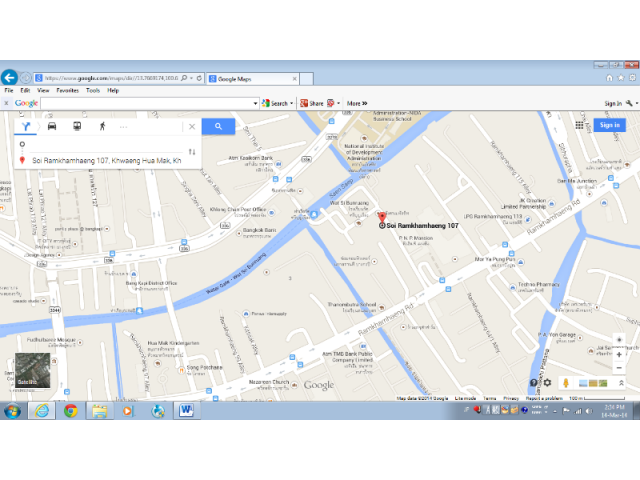Open the Favorites menu
The height and width of the screenshot is (480, 640).
67,90
